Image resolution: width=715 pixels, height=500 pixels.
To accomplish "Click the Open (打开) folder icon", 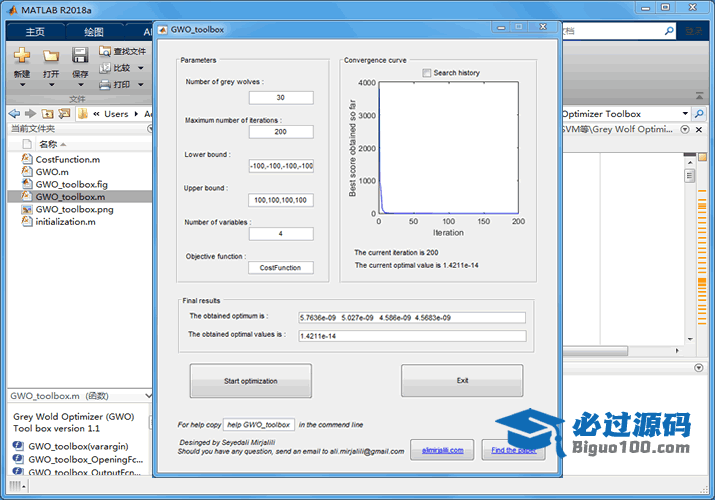I will point(51,56).
